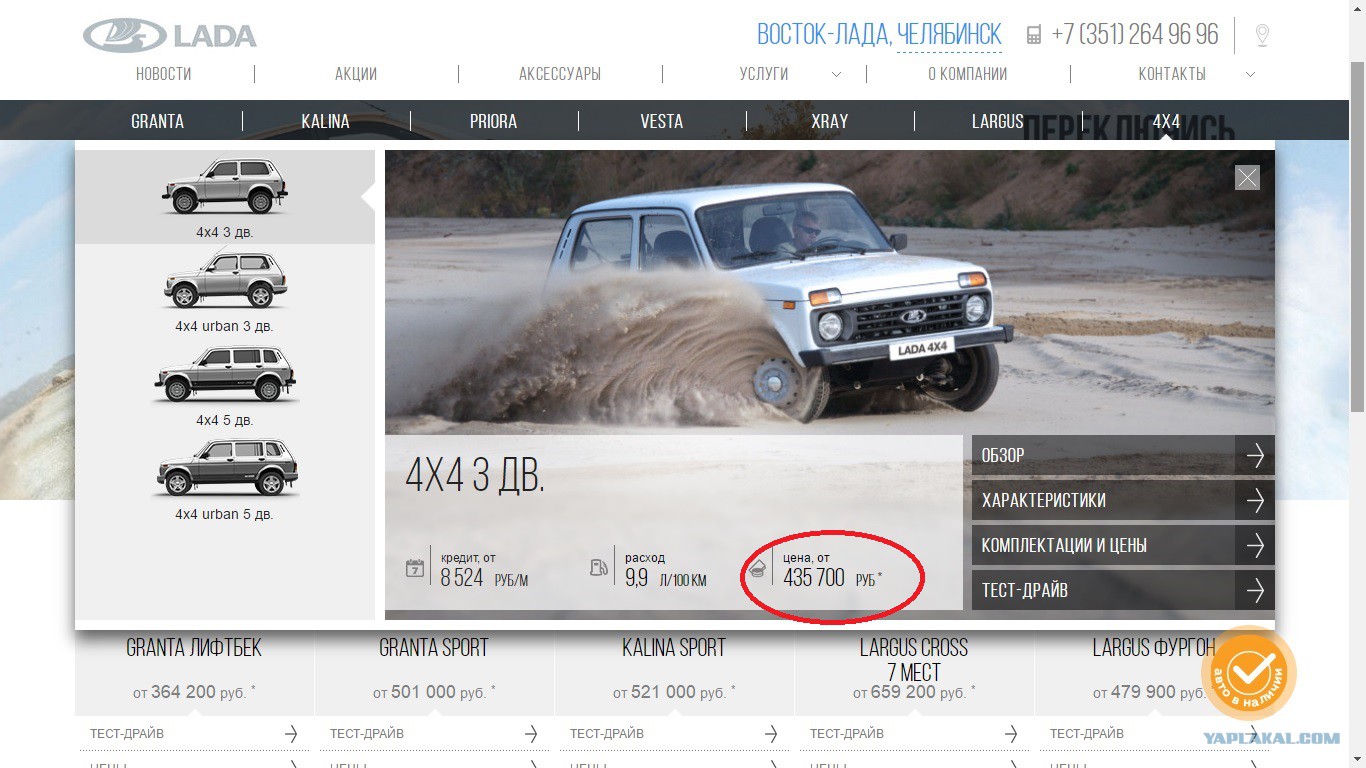Select the LARGUS model tab
The height and width of the screenshot is (768, 1366).
coord(998,121)
